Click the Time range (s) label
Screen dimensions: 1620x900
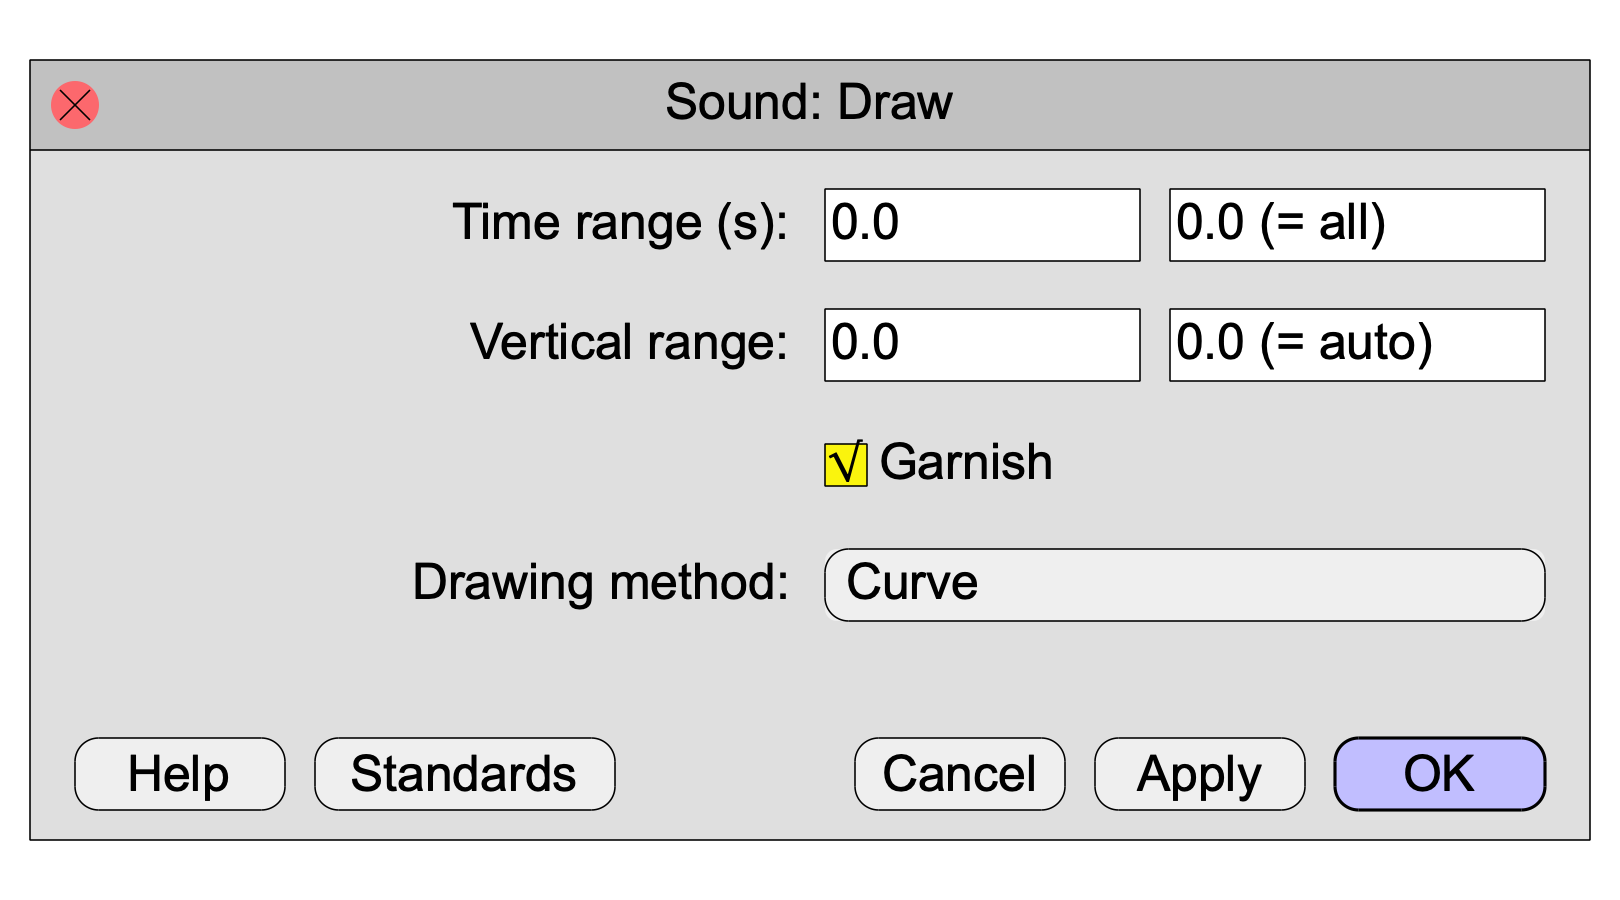click(620, 224)
